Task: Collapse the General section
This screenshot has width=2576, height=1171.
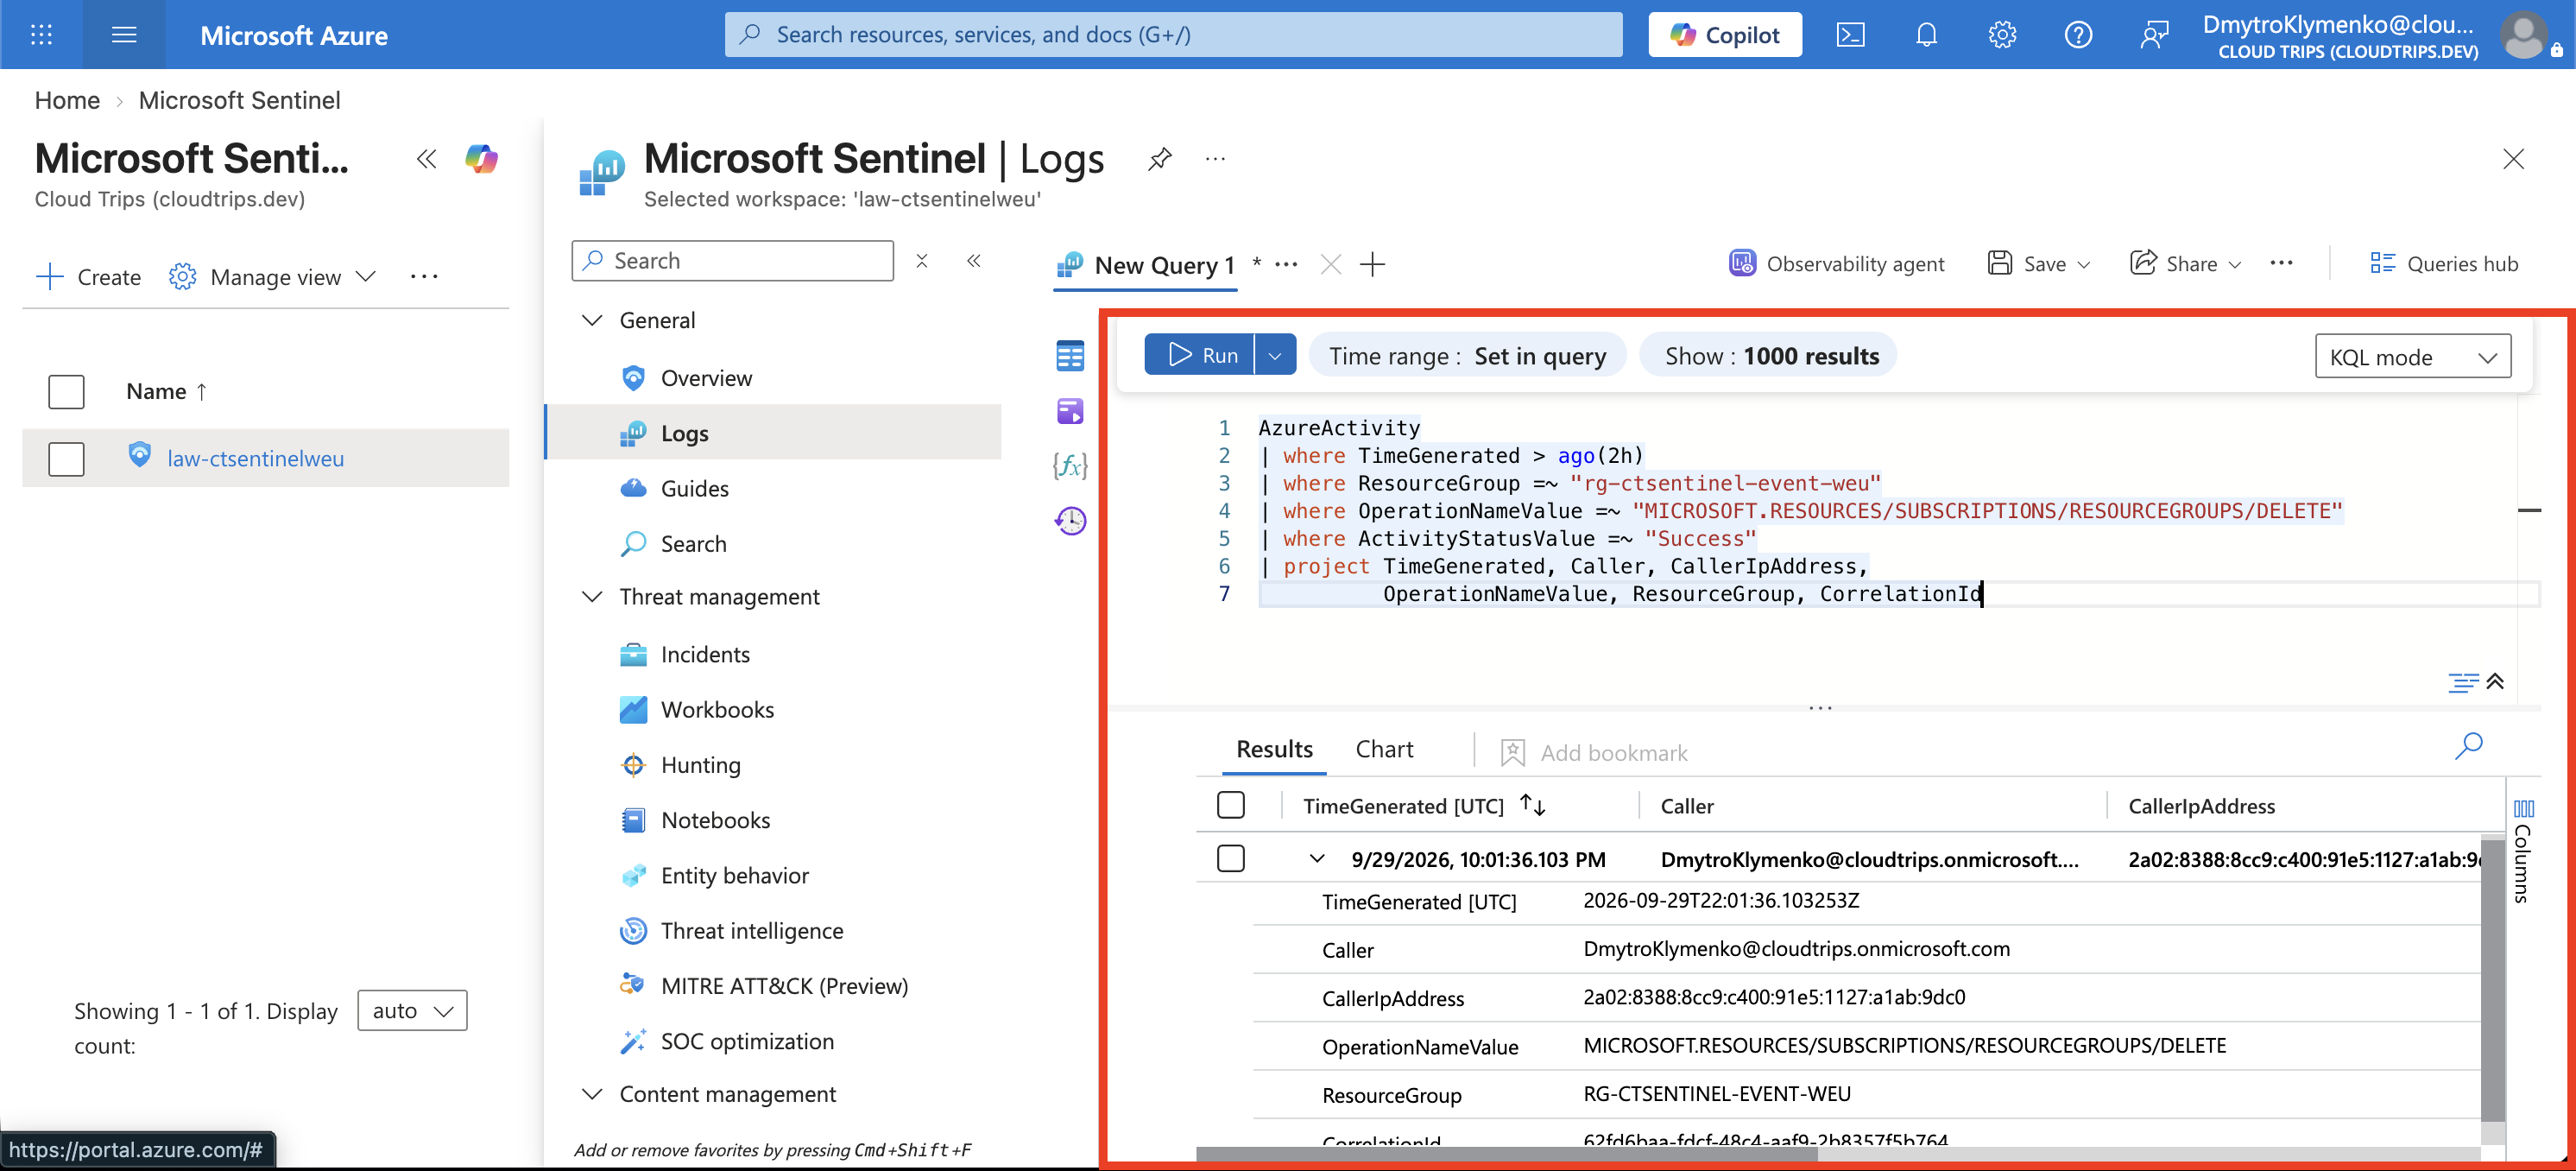Action: 592,320
